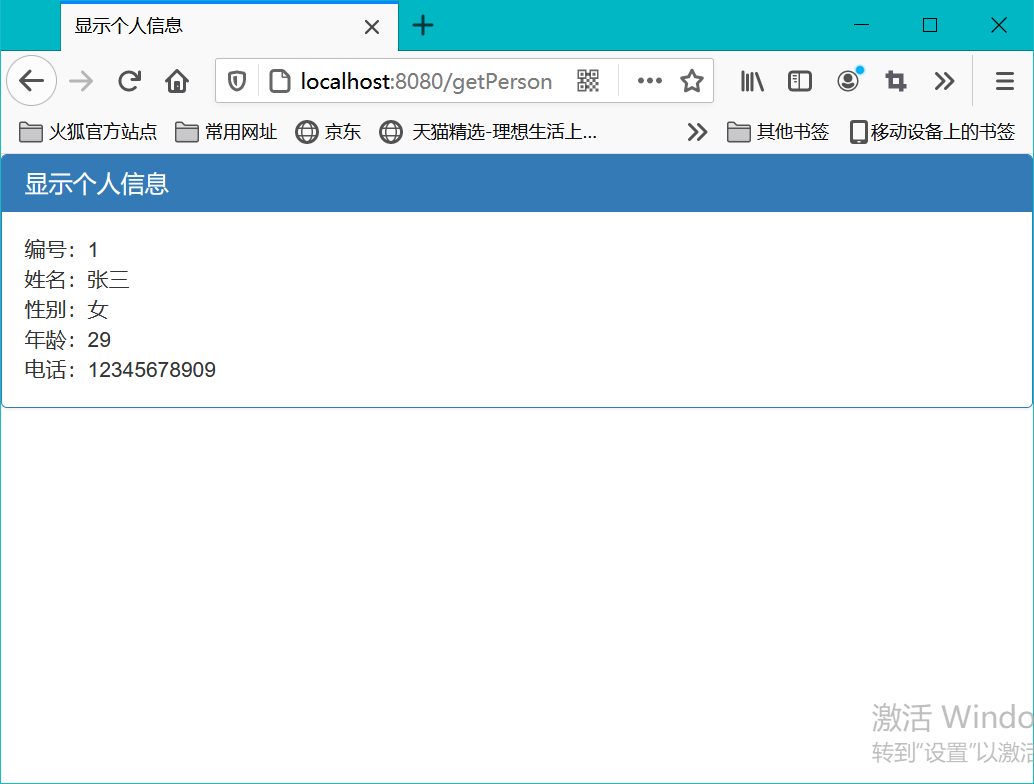Open the 京东 bookmark
This screenshot has height=784, width=1034.
328,132
